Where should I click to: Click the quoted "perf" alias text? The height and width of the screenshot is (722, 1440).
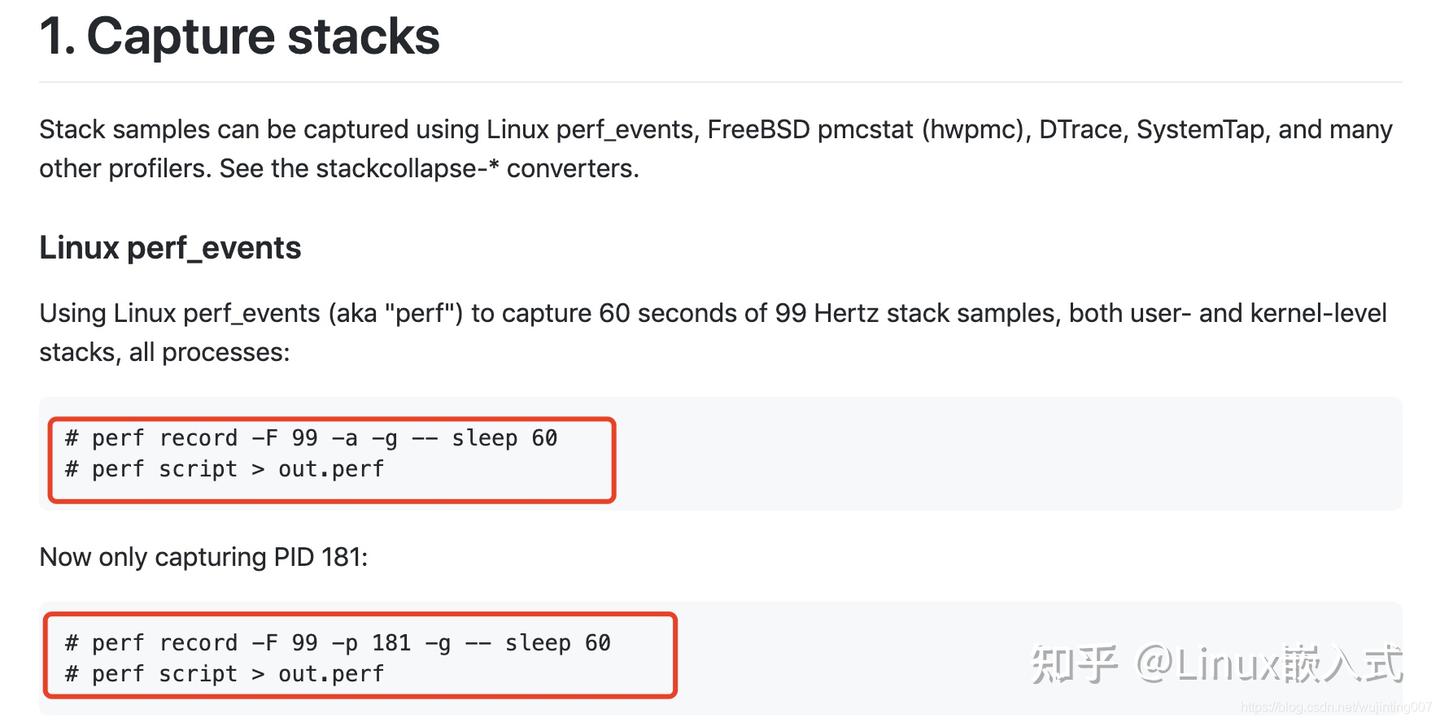coord(426,313)
